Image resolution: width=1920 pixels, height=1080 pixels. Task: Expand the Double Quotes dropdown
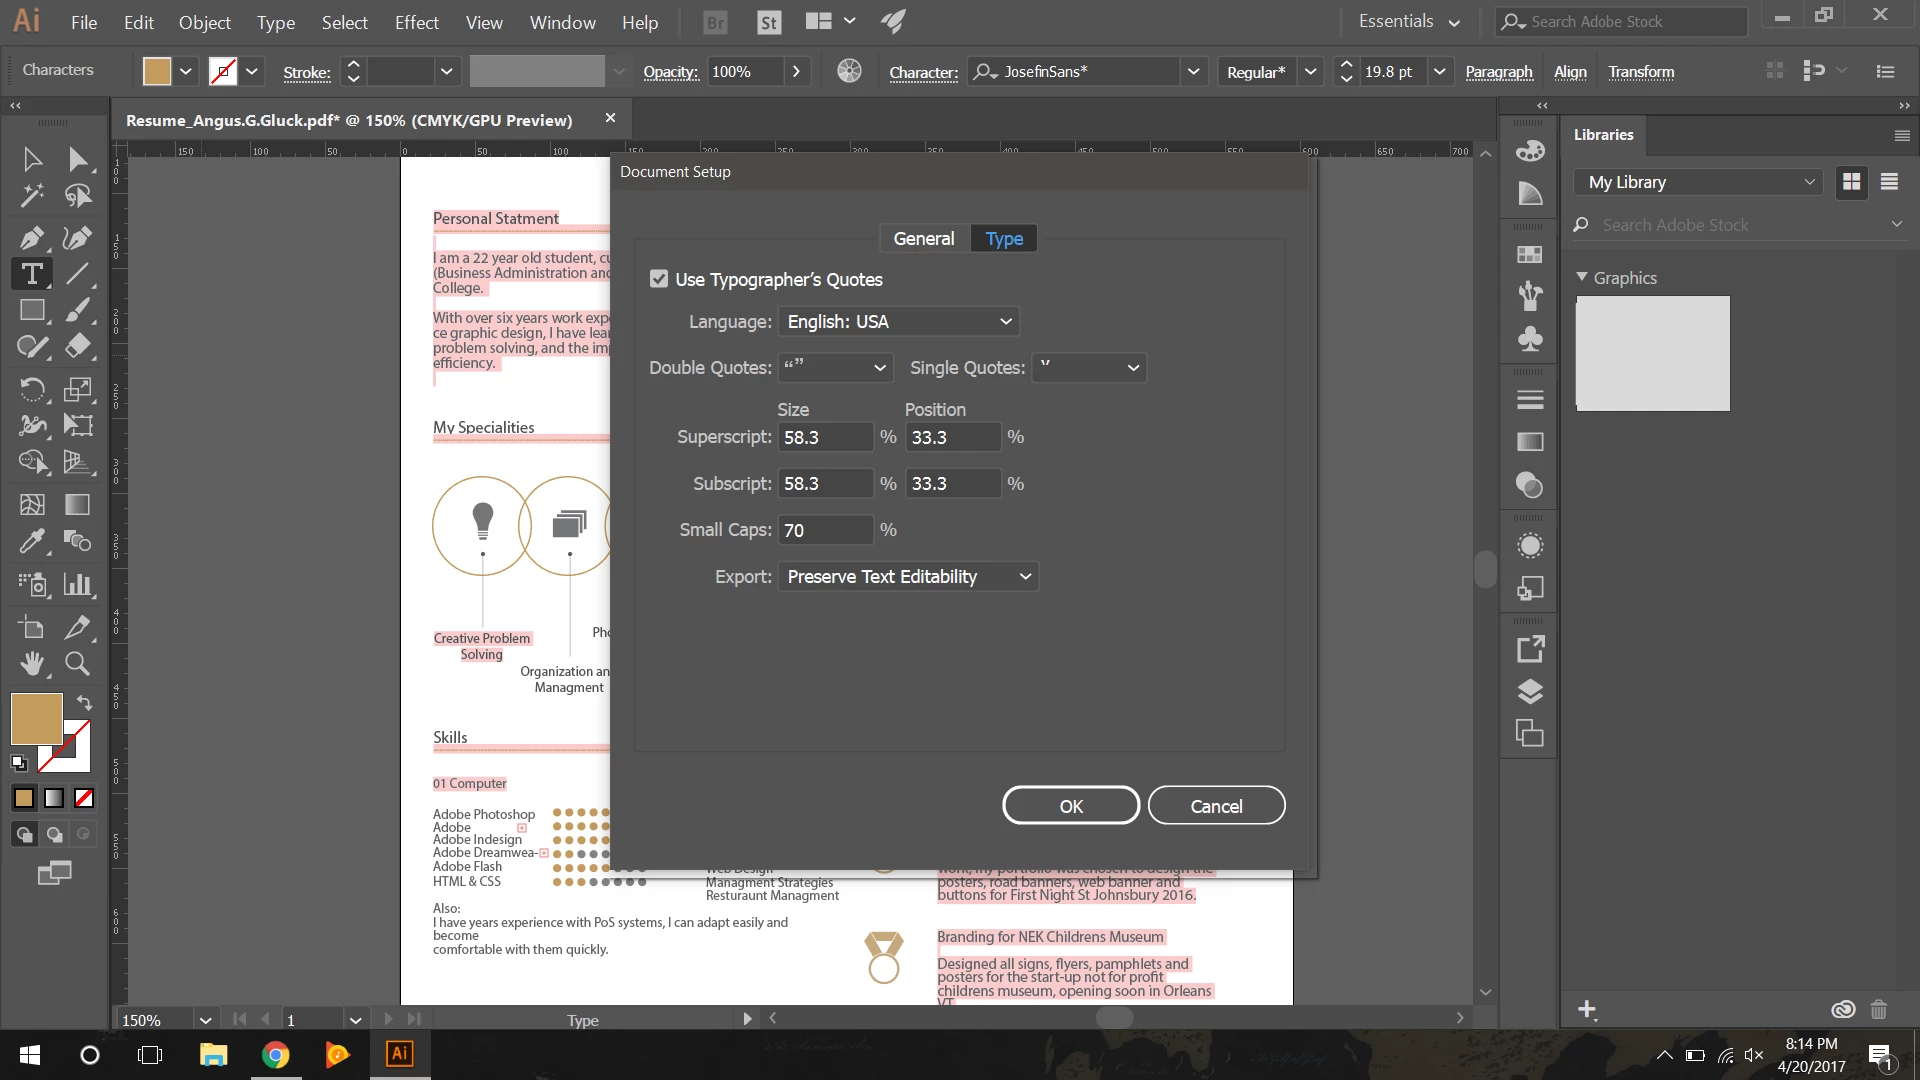[836, 367]
